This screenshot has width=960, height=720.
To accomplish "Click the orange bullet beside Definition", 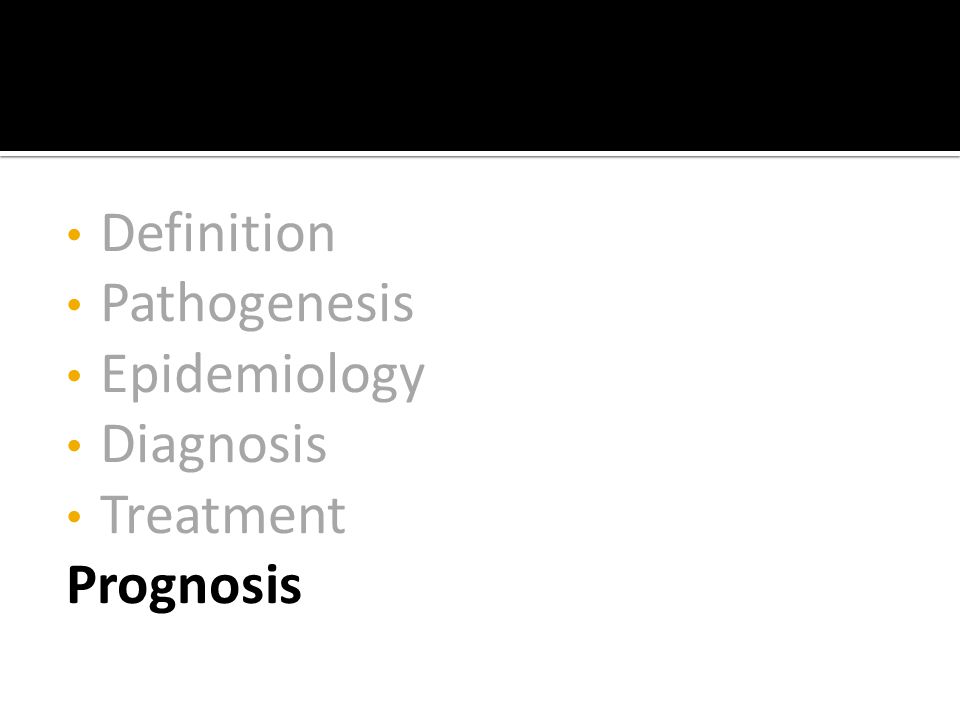I will tap(74, 234).
